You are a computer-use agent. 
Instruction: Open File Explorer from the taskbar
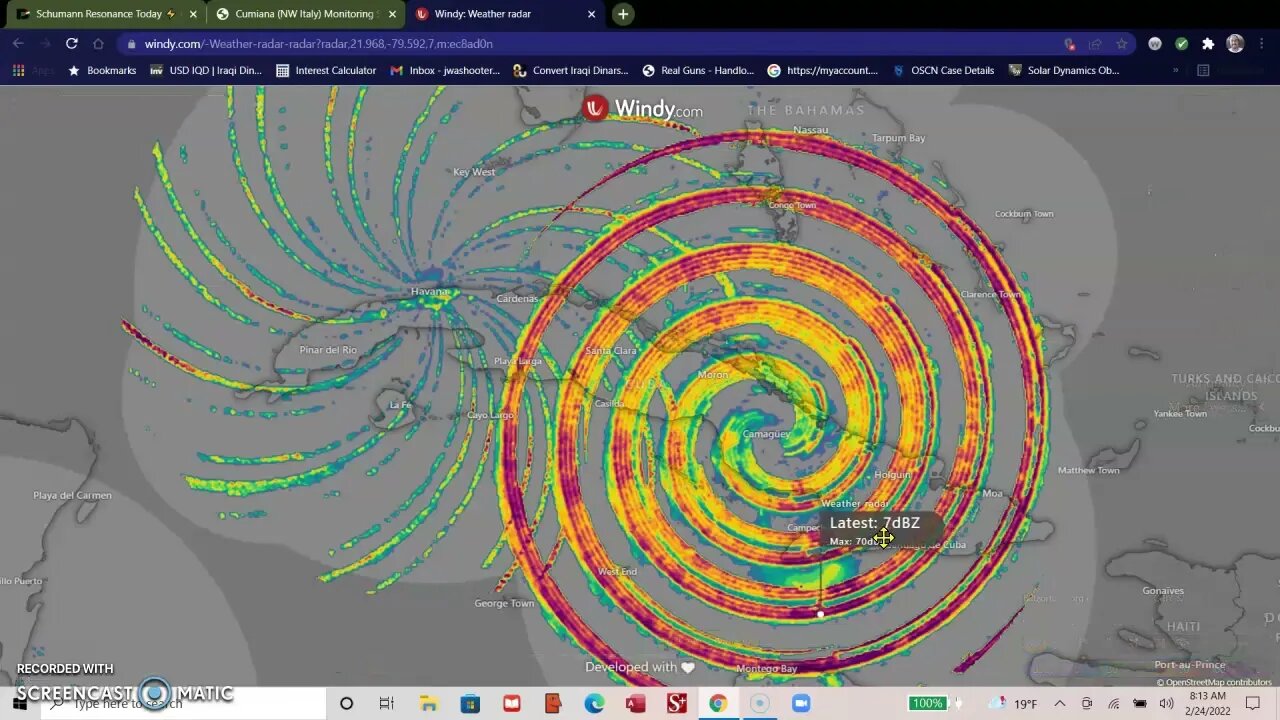point(428,704)
